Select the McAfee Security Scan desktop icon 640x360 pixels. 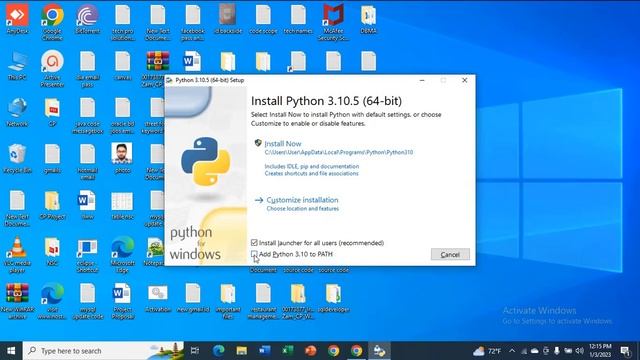point(333,22)
